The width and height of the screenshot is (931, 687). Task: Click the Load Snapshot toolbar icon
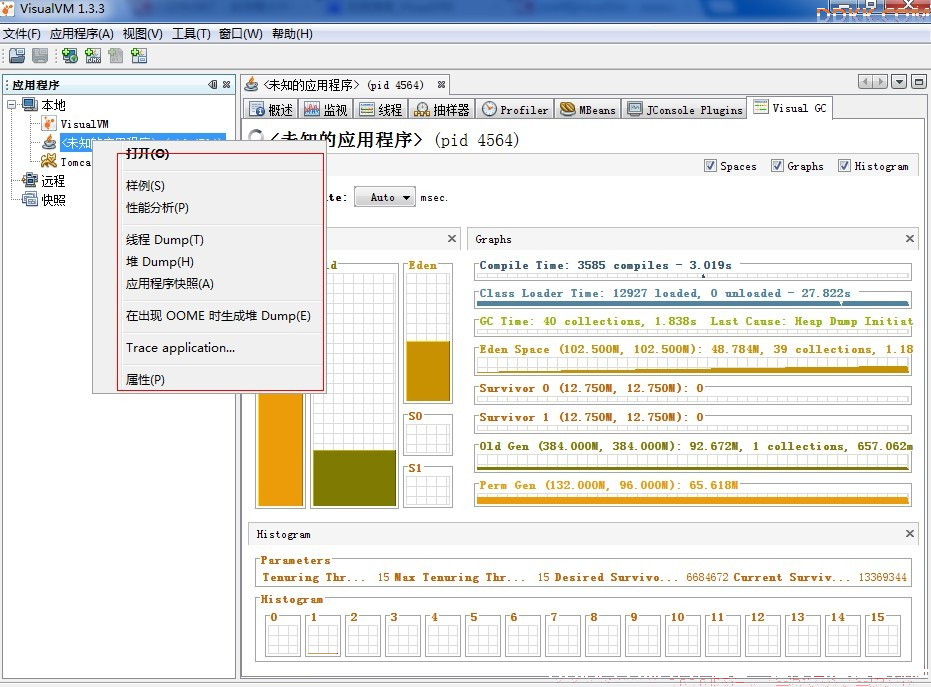(x=17, y=56)
